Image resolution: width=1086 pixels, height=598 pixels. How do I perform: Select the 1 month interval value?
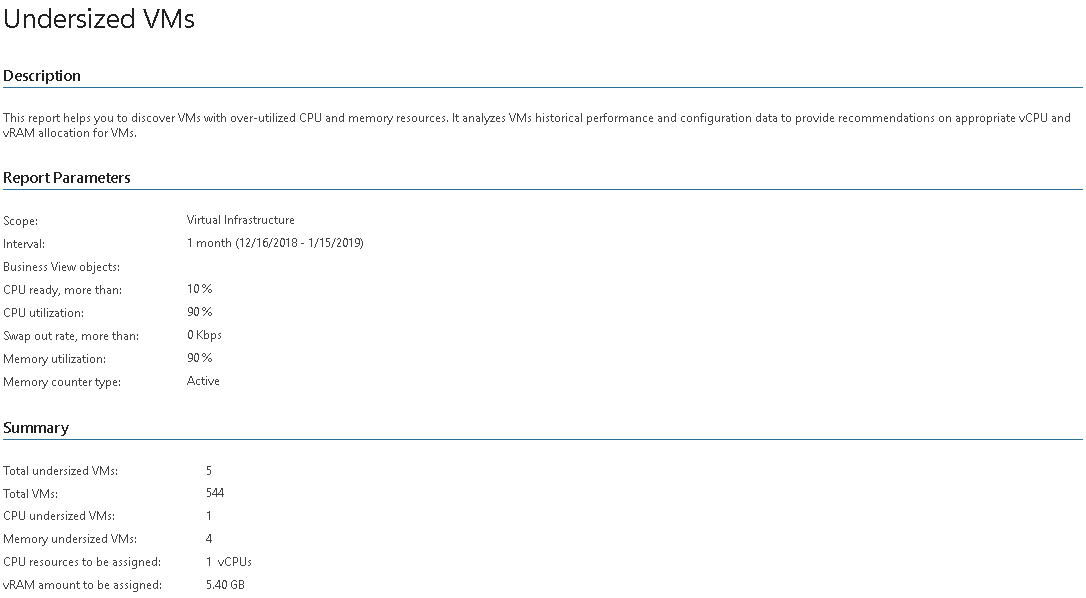275,243
